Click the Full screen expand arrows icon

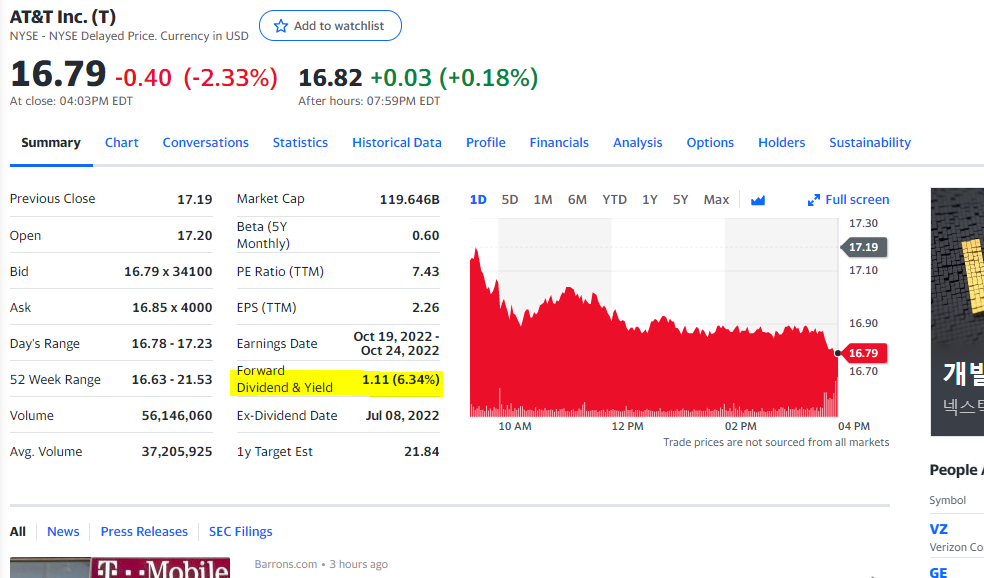[813, 200]
